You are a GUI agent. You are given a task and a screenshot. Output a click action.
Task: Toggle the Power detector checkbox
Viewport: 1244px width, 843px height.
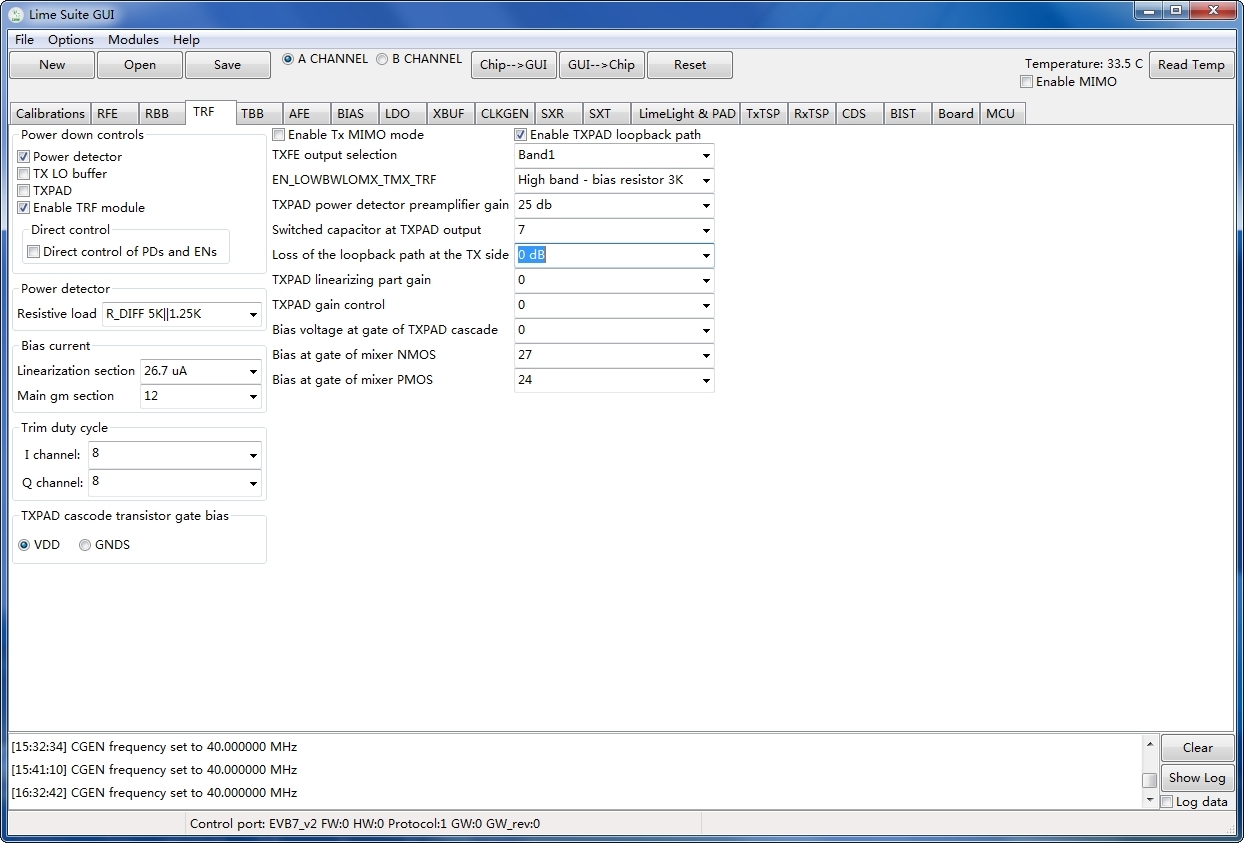(x=24, y=157)
